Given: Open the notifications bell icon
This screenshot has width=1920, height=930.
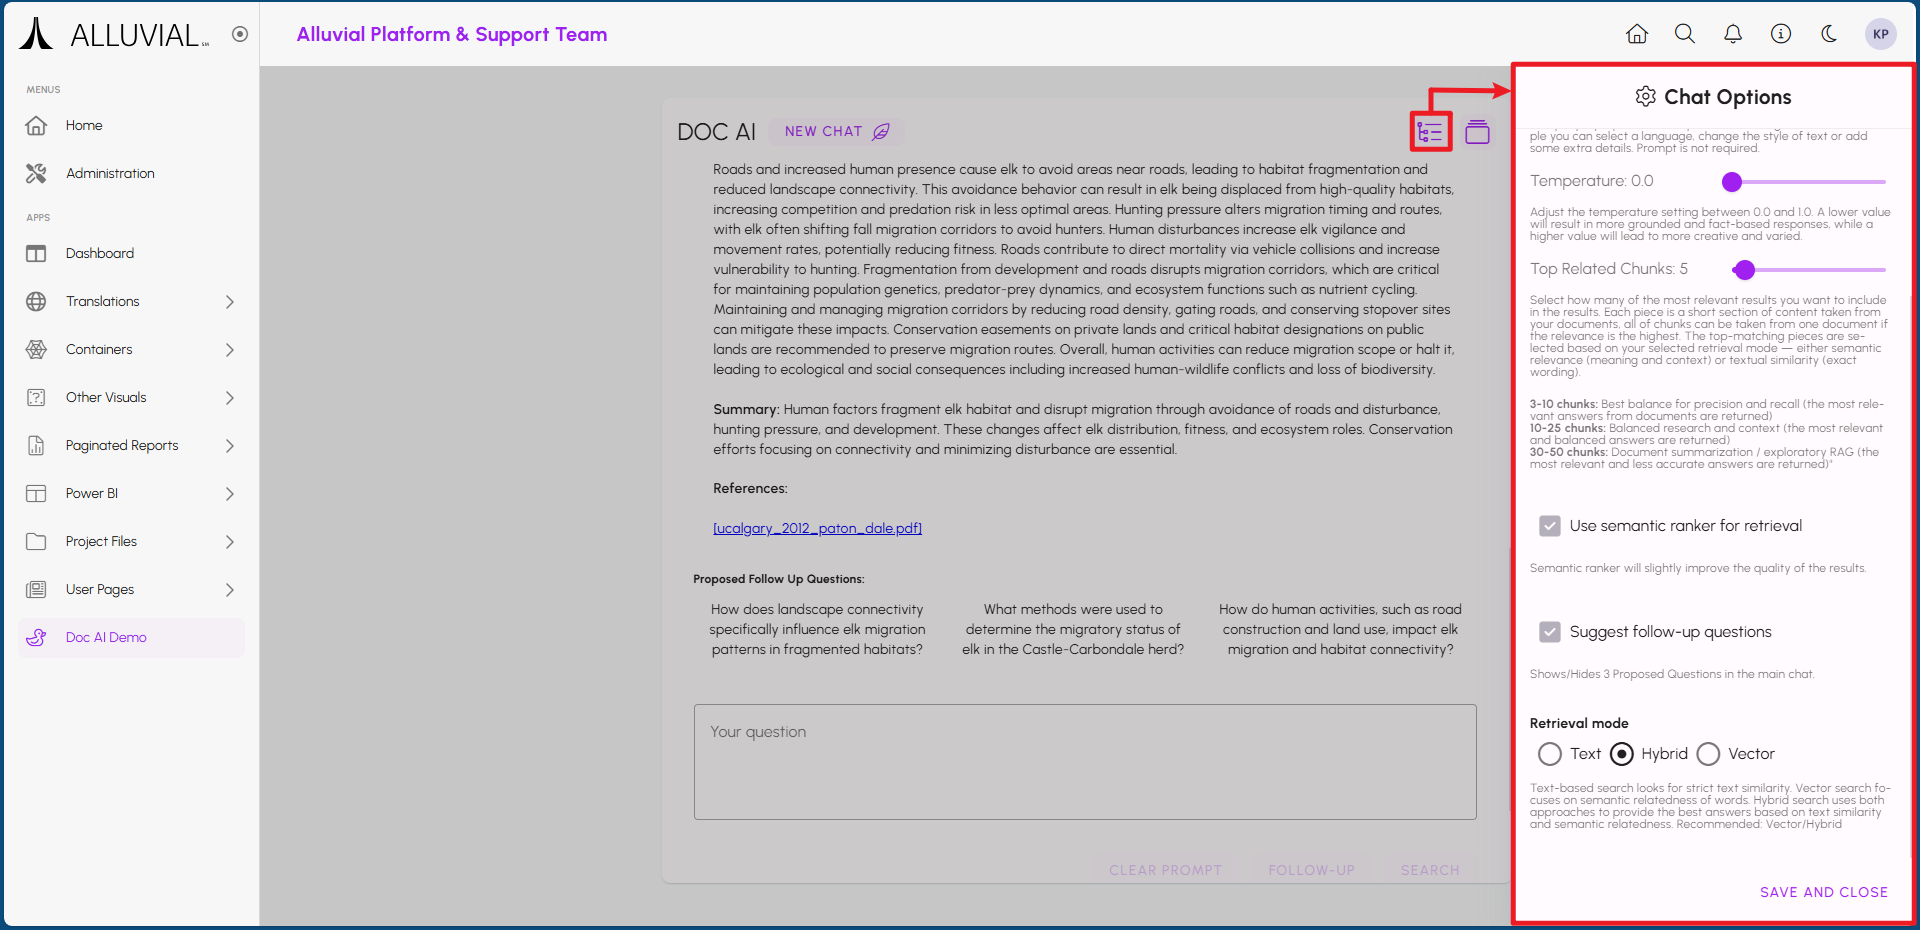Looking at the screenshot, I should pos(1733,34).
